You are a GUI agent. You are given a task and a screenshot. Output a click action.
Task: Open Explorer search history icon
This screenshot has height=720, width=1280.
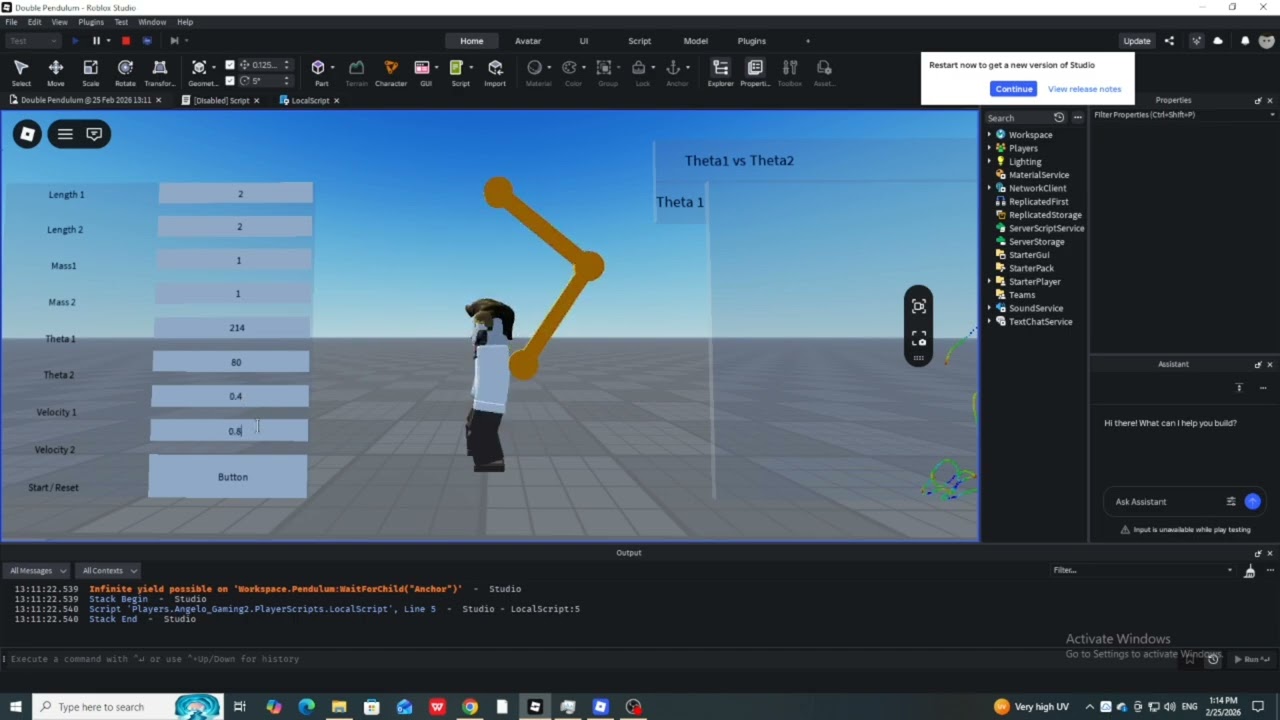1059,118
